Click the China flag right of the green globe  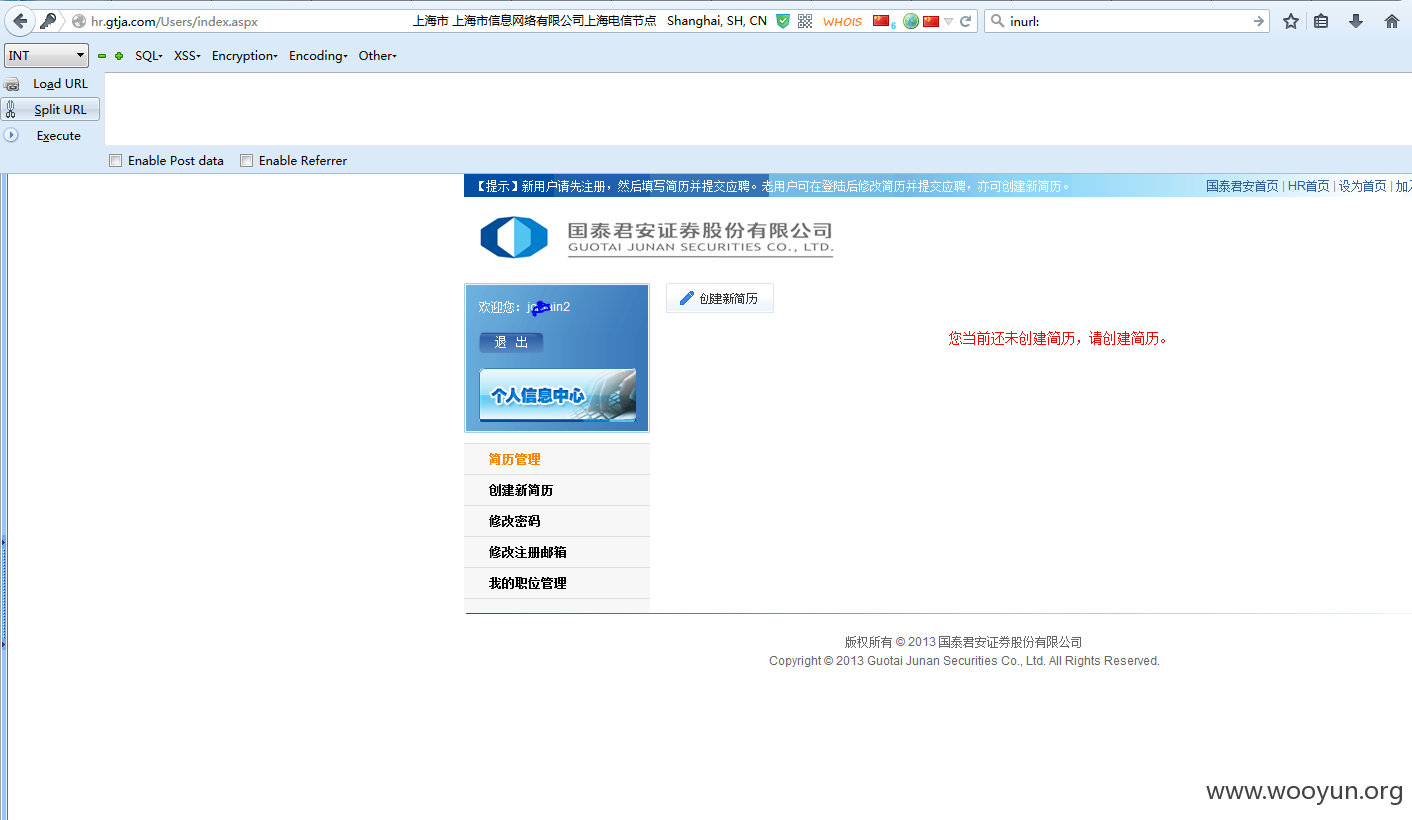(x=931, y=21)
